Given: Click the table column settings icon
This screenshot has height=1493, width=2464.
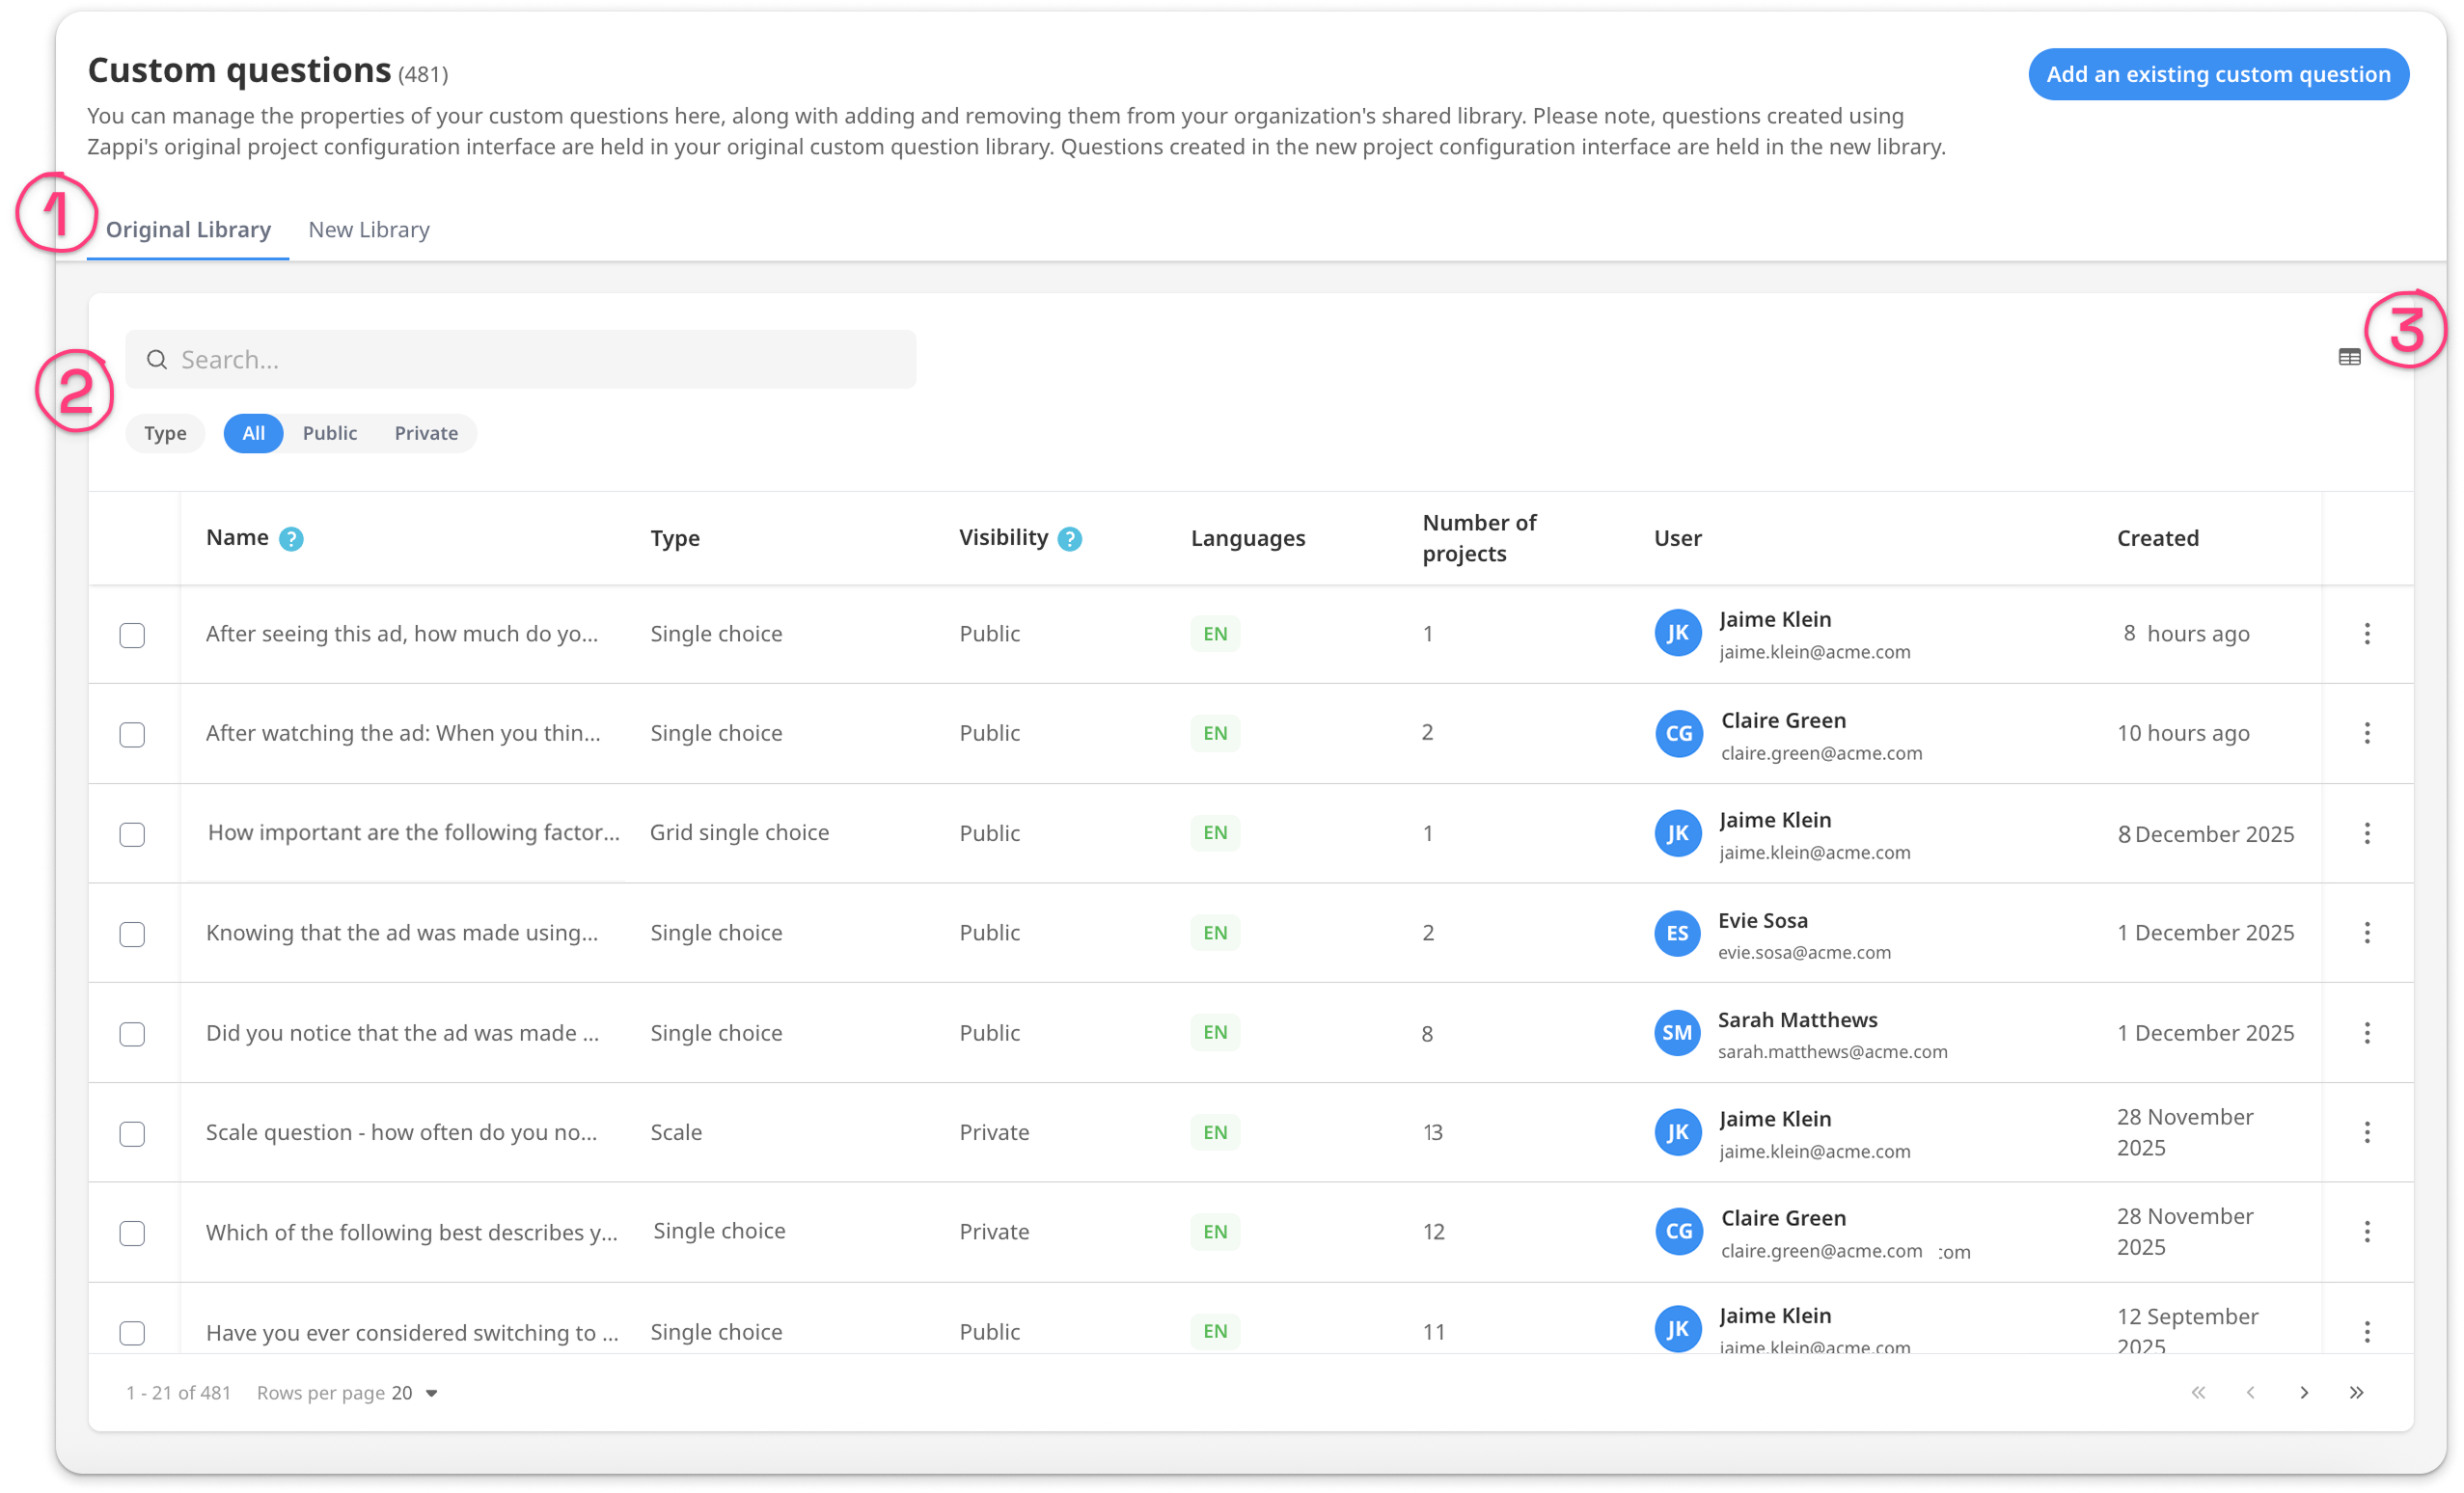Looking at the screenshot, I should coord(2349,357).
